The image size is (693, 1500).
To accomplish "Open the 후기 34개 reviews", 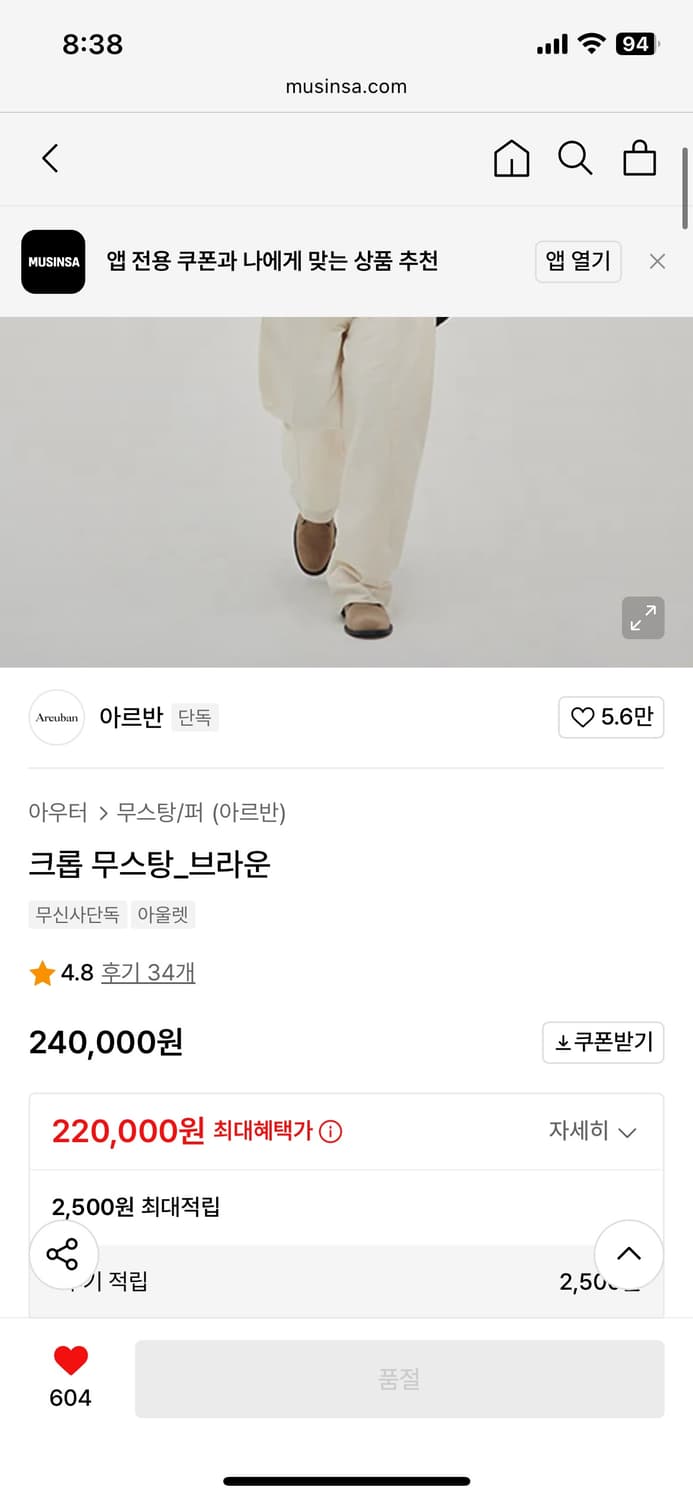I will (147, 970).
